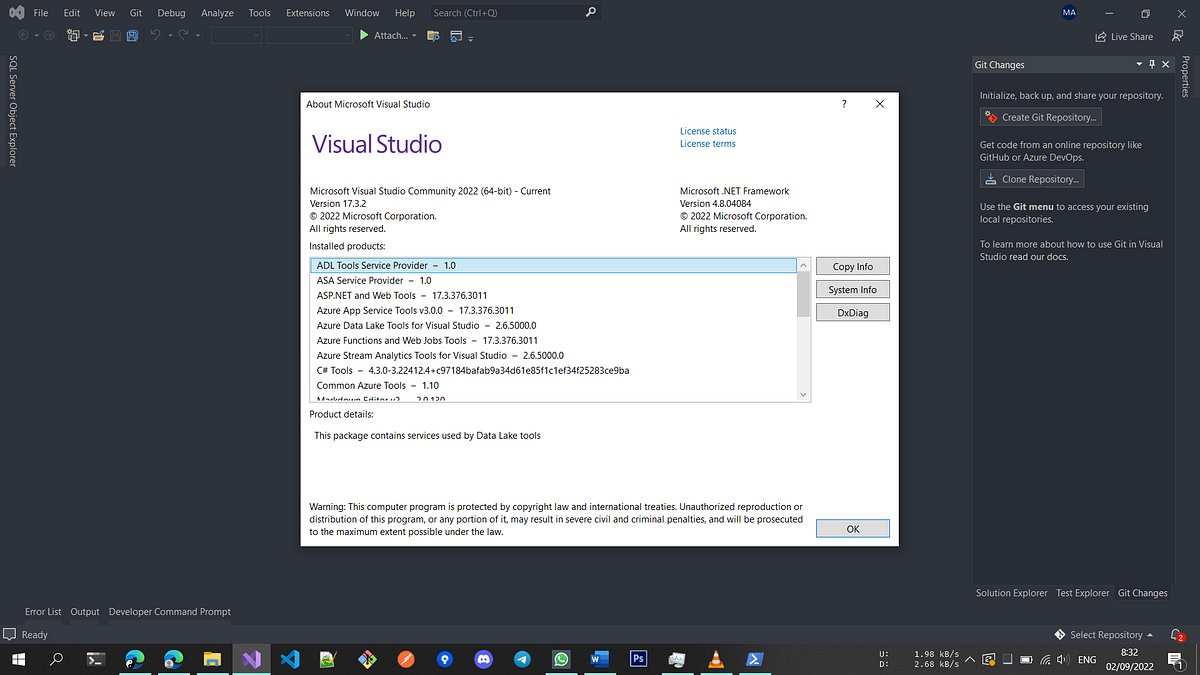This screenshot has height=675, width=1200.
Task: Click the Navigate Backward arrow icon
Action: coord(23,35)
